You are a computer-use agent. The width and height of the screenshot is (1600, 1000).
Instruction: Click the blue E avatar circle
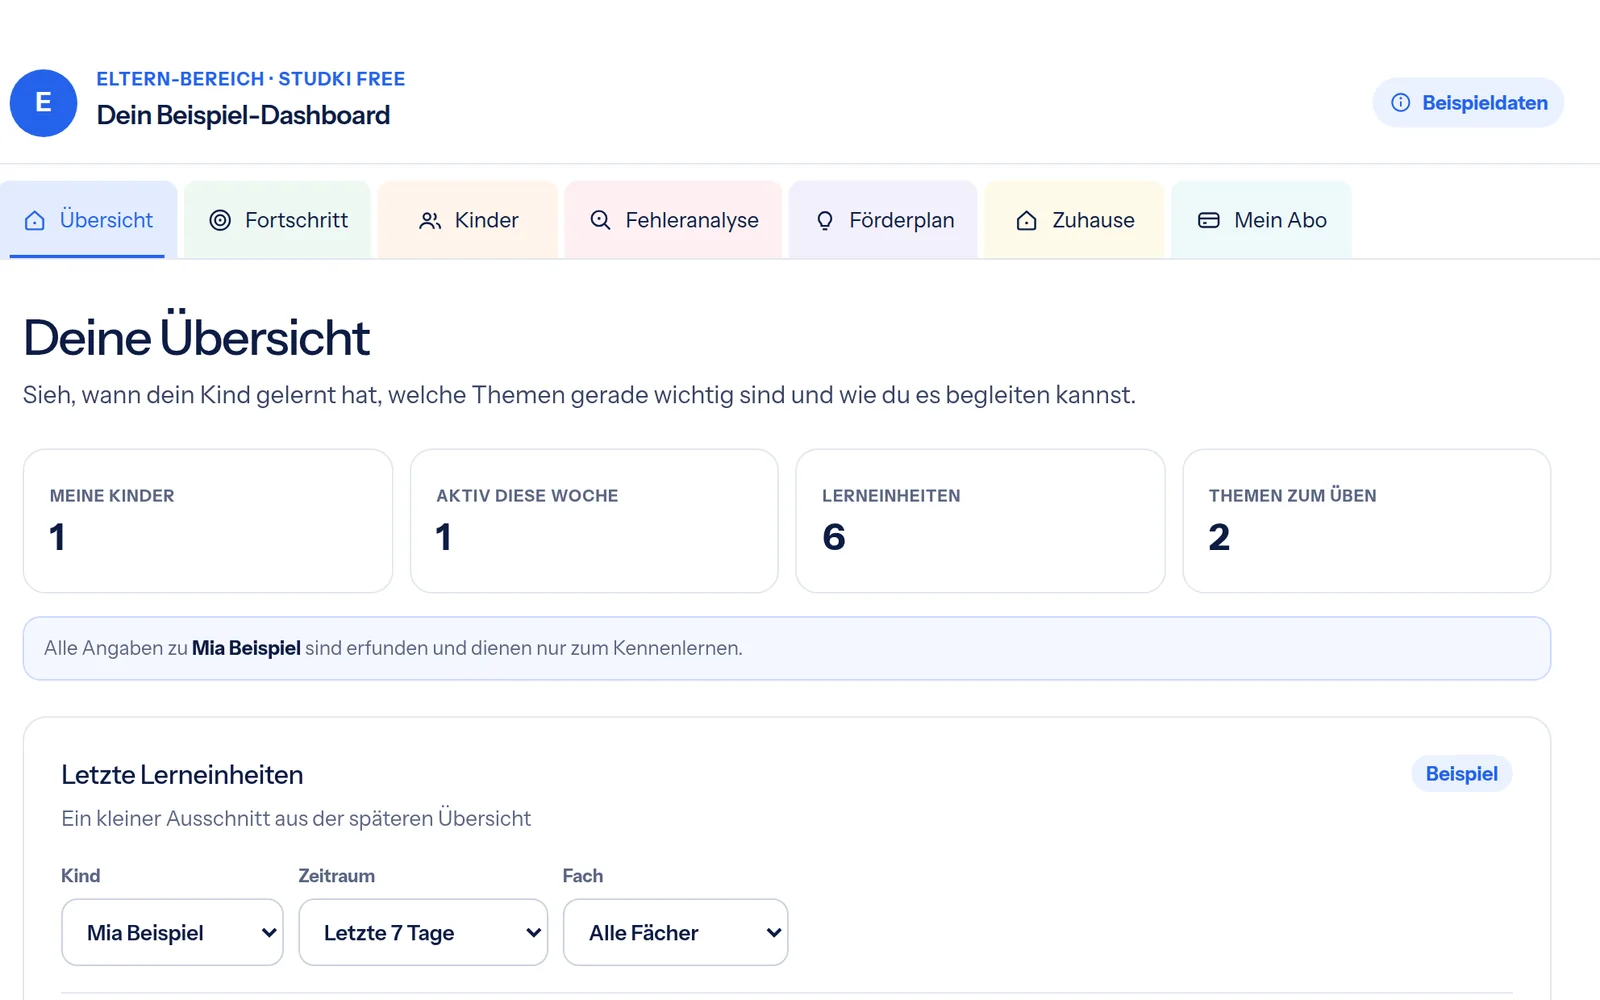point(43,103)
